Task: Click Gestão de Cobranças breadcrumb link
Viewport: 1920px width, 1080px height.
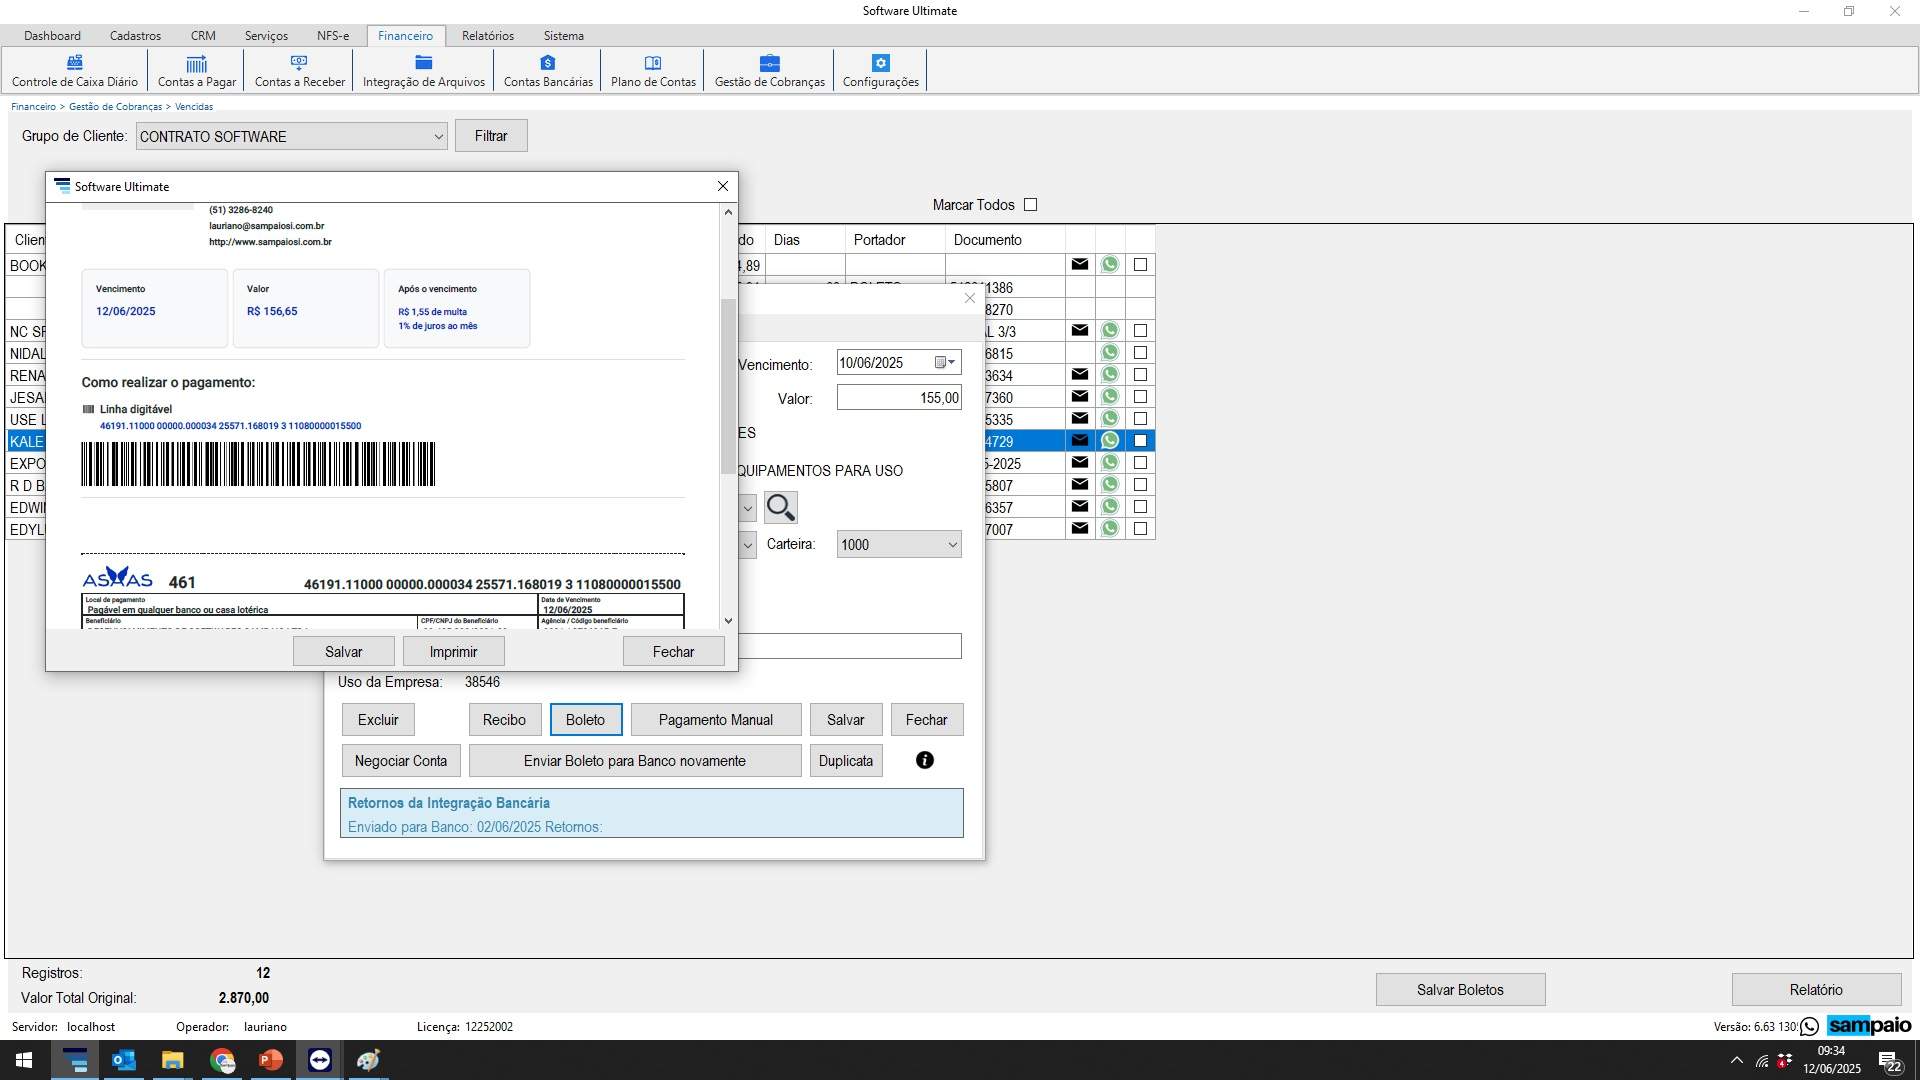Action: 115,107
